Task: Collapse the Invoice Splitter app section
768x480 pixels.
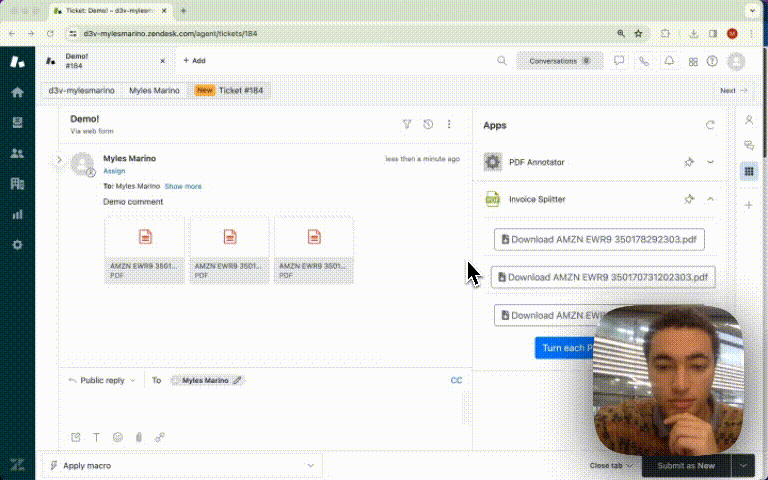Action: (711, 199)
